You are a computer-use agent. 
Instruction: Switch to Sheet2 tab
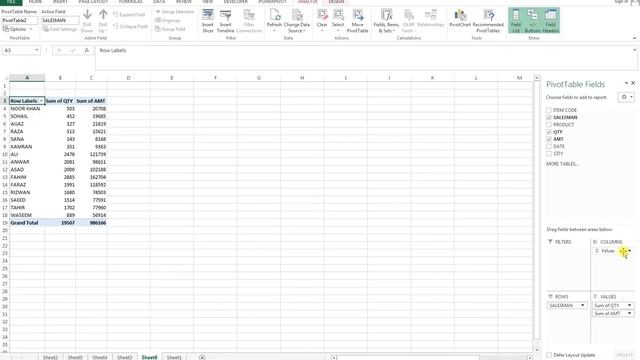[50, 357]
